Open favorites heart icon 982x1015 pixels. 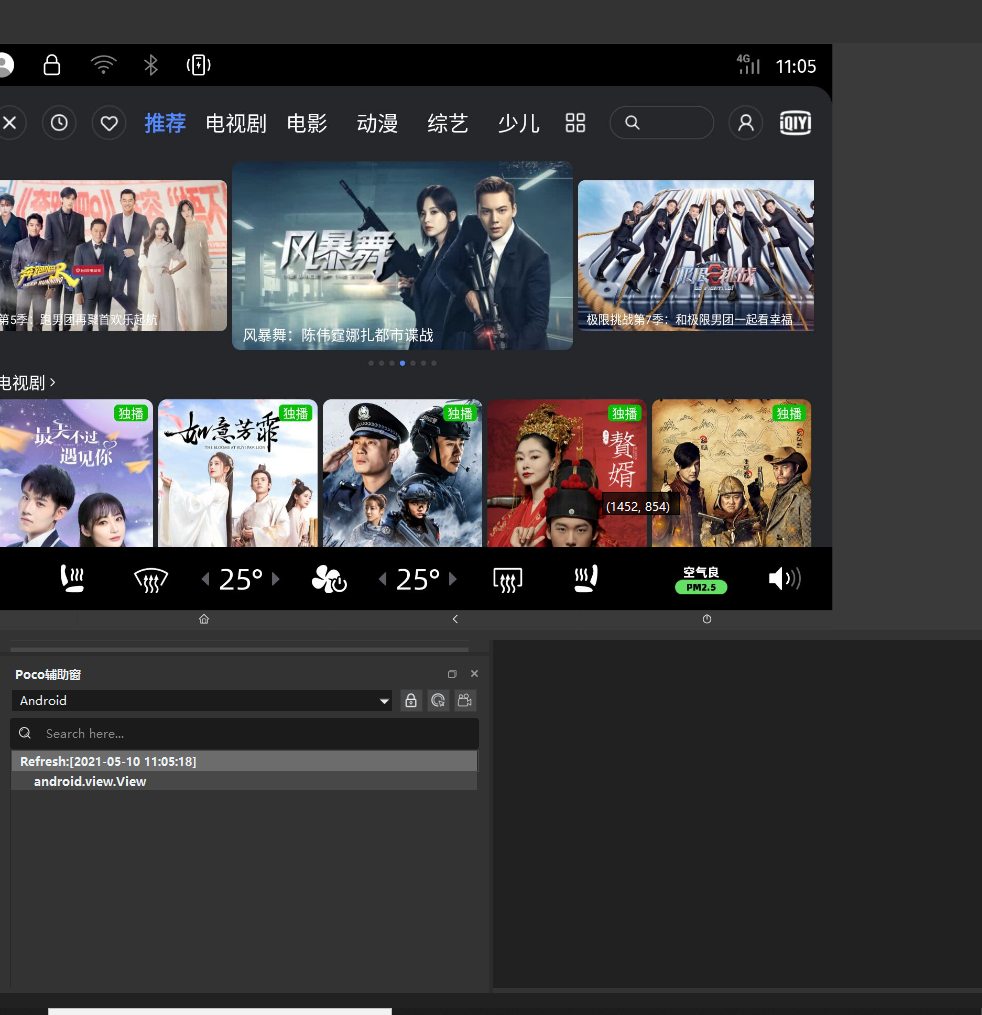[109, 122]
